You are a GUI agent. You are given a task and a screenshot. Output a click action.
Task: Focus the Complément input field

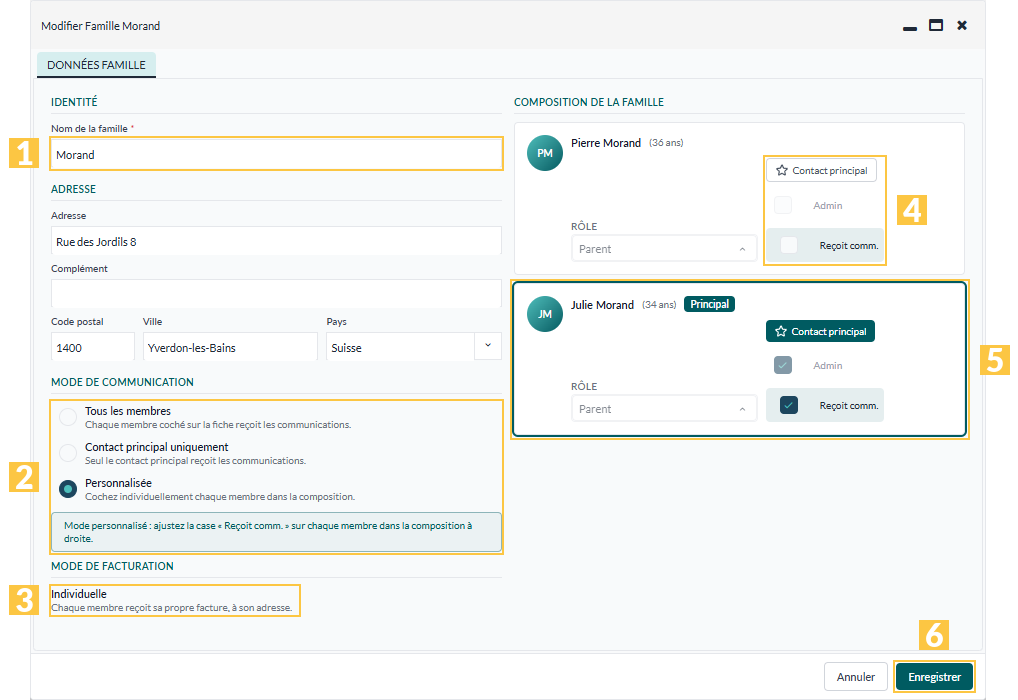(x=277, y=294)
